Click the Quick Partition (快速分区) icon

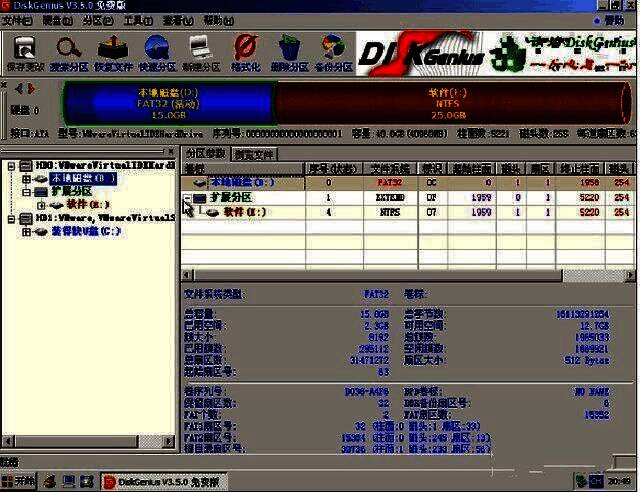[x=156, y=52]
